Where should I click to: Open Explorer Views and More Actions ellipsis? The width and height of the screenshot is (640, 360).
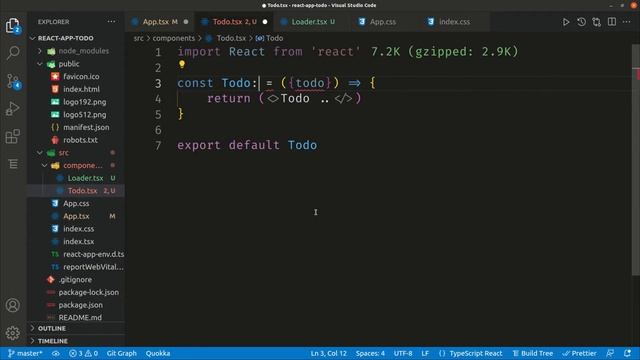coord(111,22)
